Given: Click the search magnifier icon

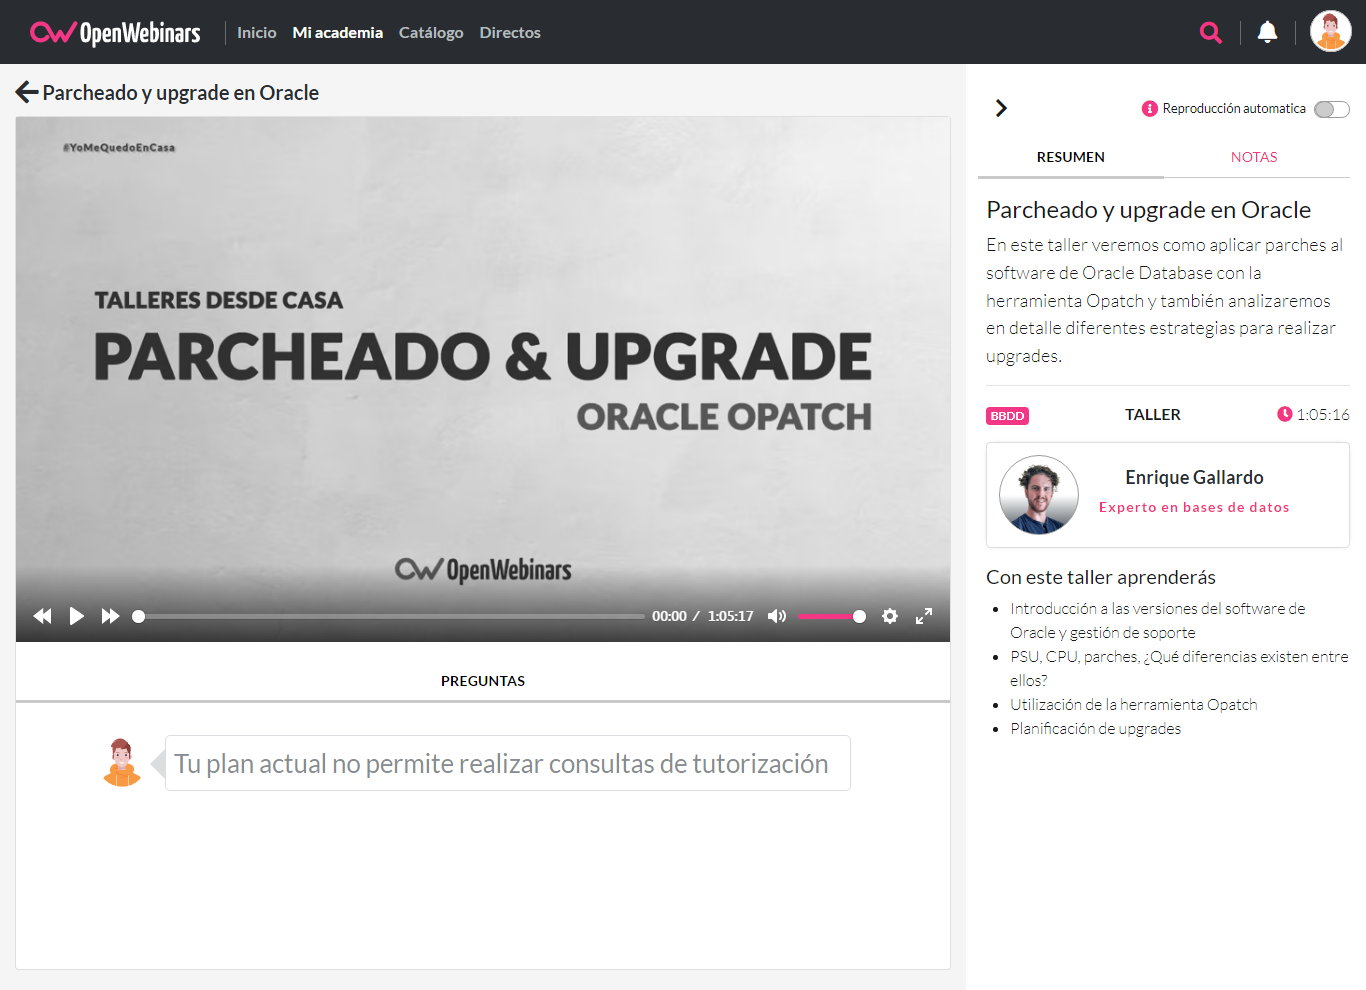Looking at the screenshot, I should 1210,33.
